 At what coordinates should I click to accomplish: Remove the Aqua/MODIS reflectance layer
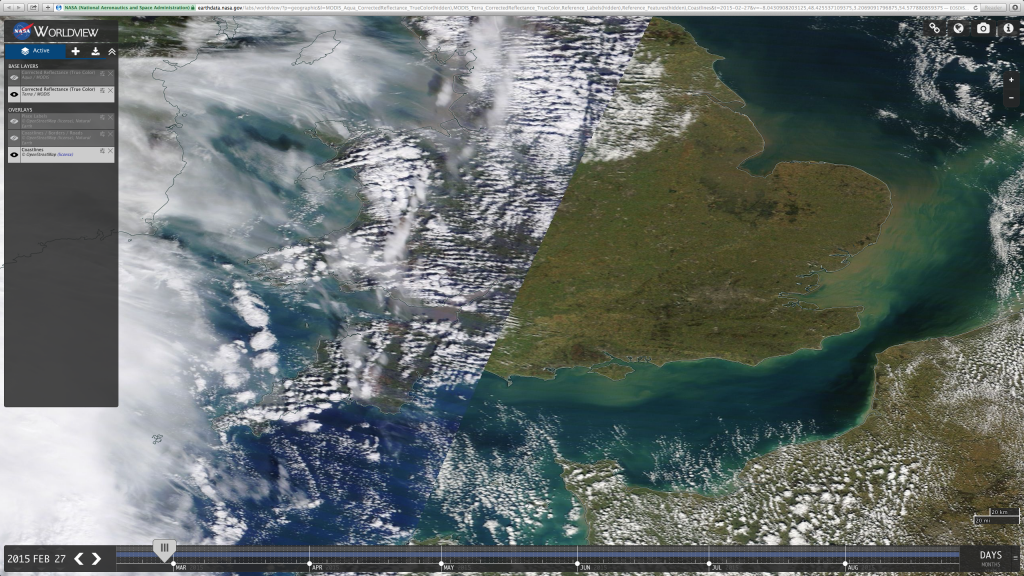pos(110,74)
